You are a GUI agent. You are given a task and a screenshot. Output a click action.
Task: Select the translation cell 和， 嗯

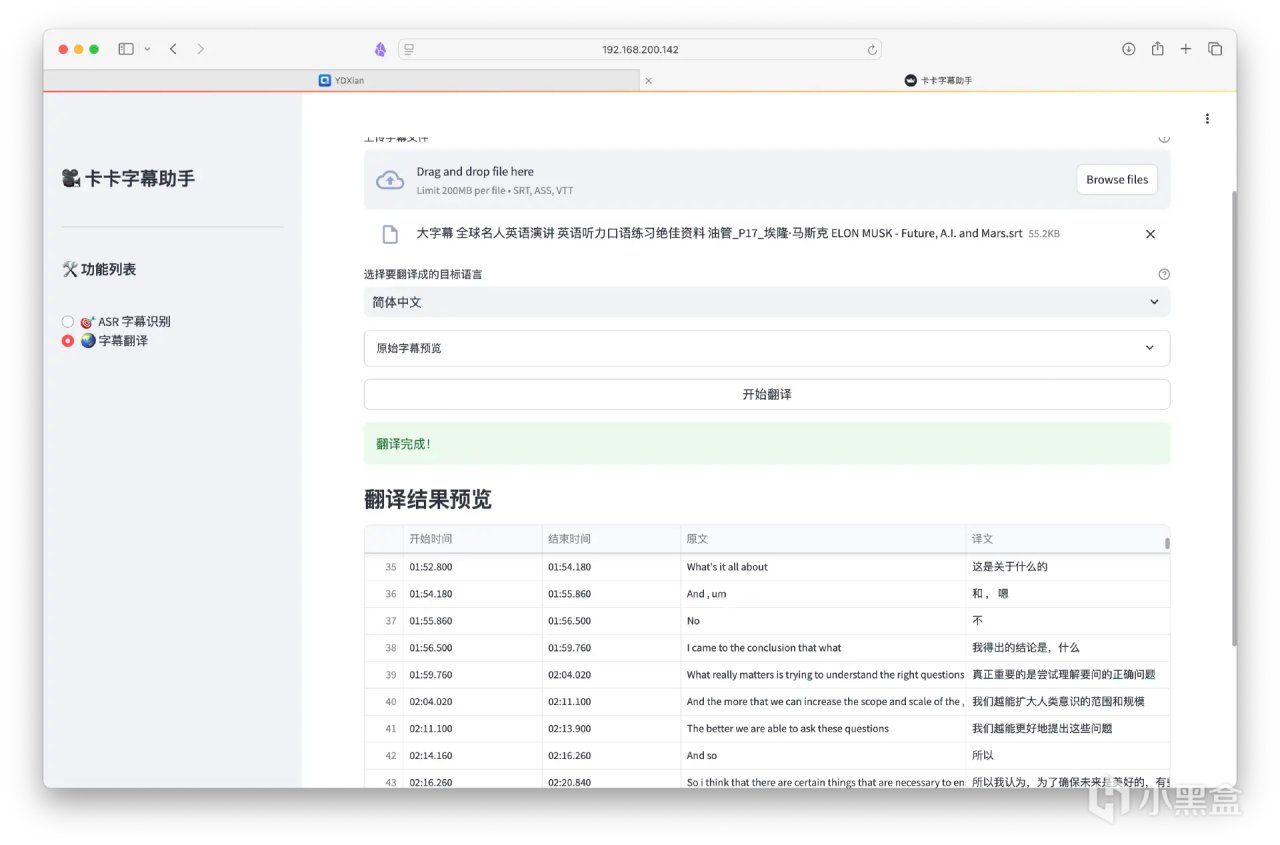pos(1067,594)
